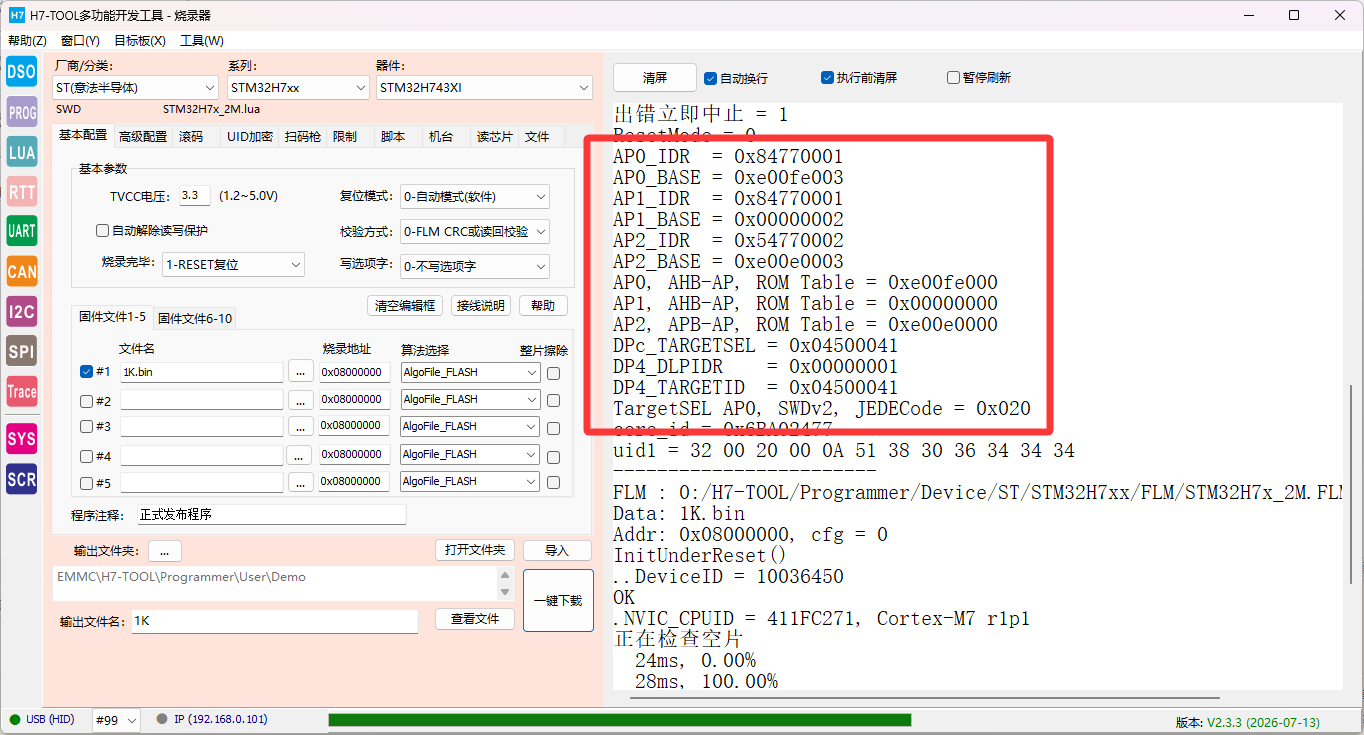Switch to the 高级配置 tab
The height and width of the screenshot is (735, 1364).
[x=143, y=137]
